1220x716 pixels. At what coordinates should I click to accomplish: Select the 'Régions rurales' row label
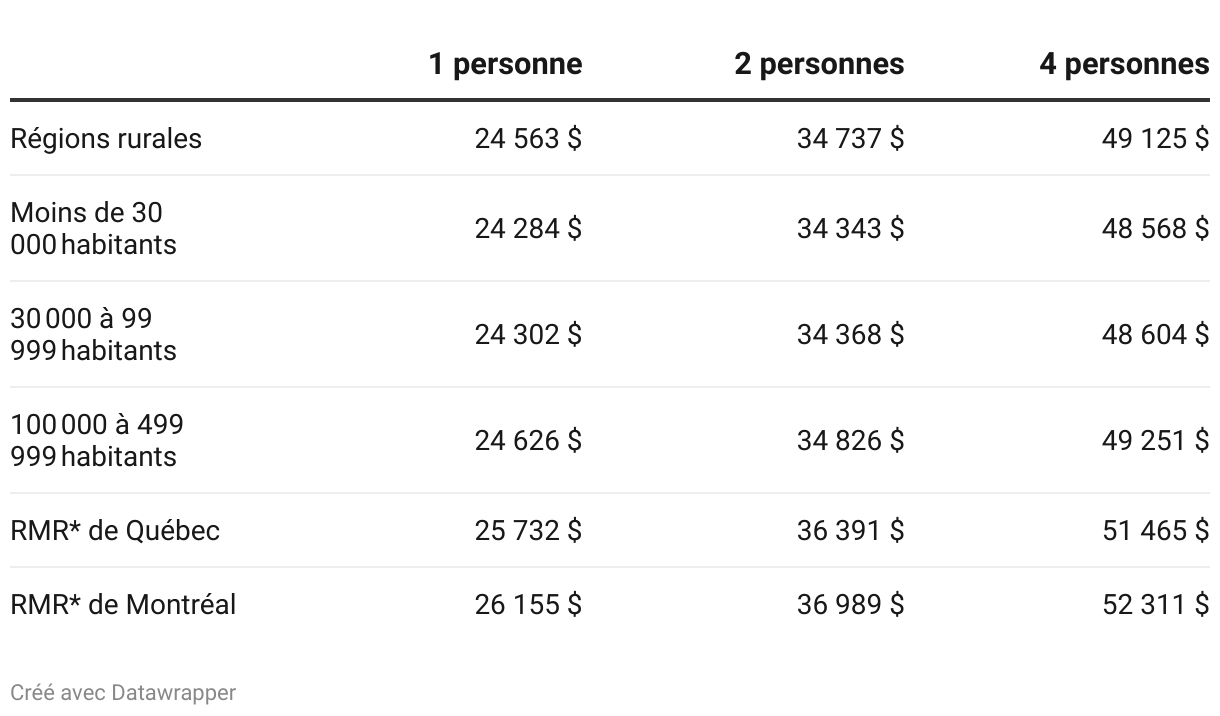[106, 139]
